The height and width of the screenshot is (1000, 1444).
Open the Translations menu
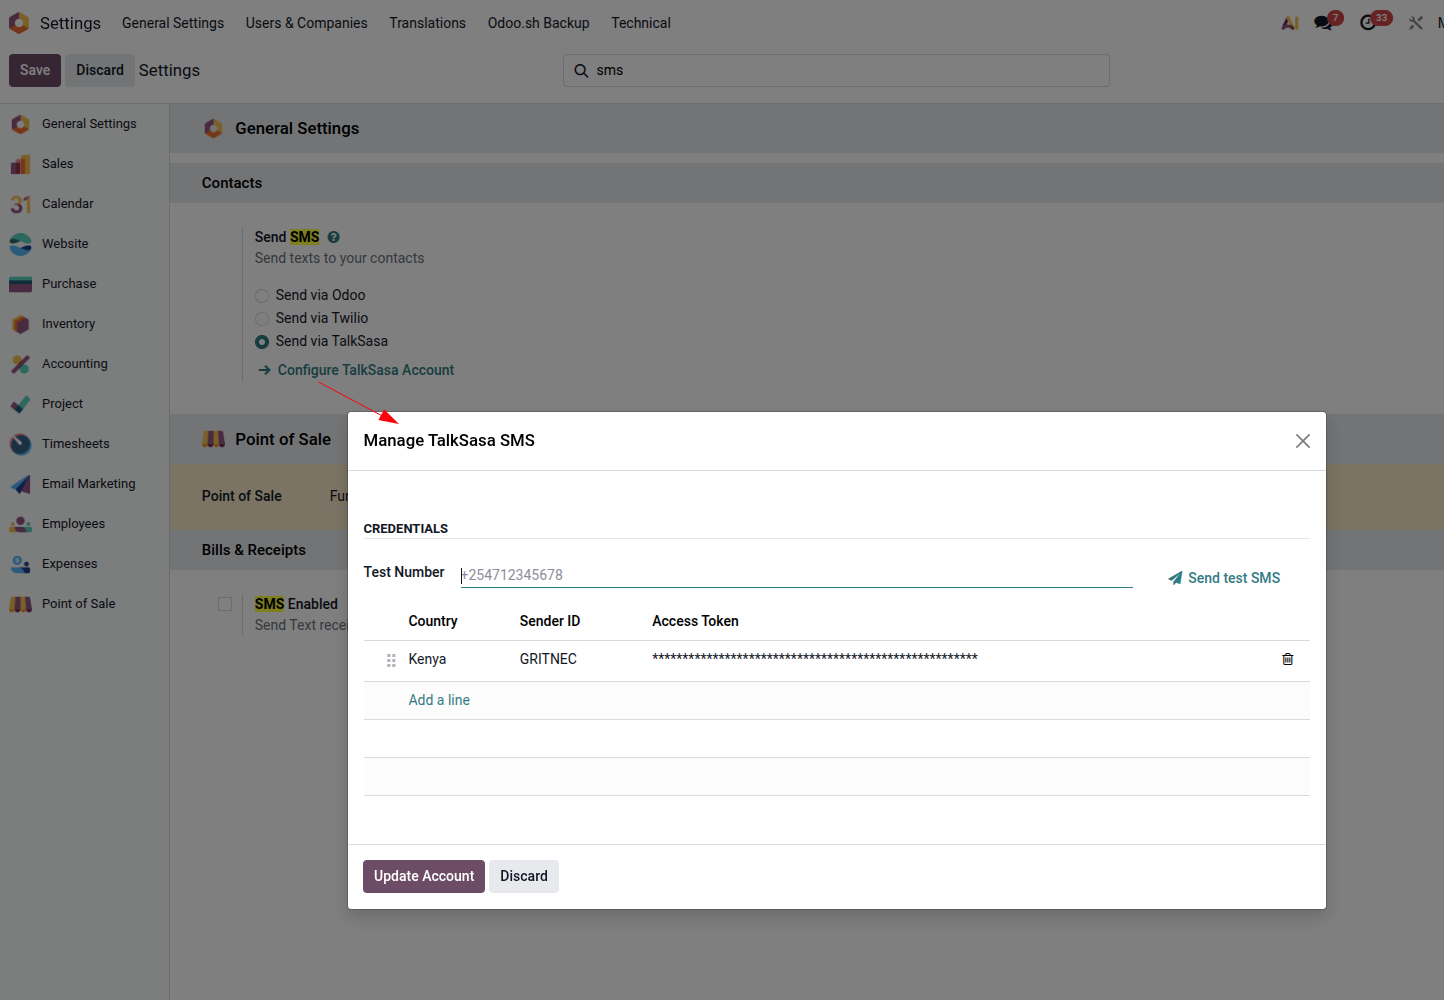tap(428, 22)
